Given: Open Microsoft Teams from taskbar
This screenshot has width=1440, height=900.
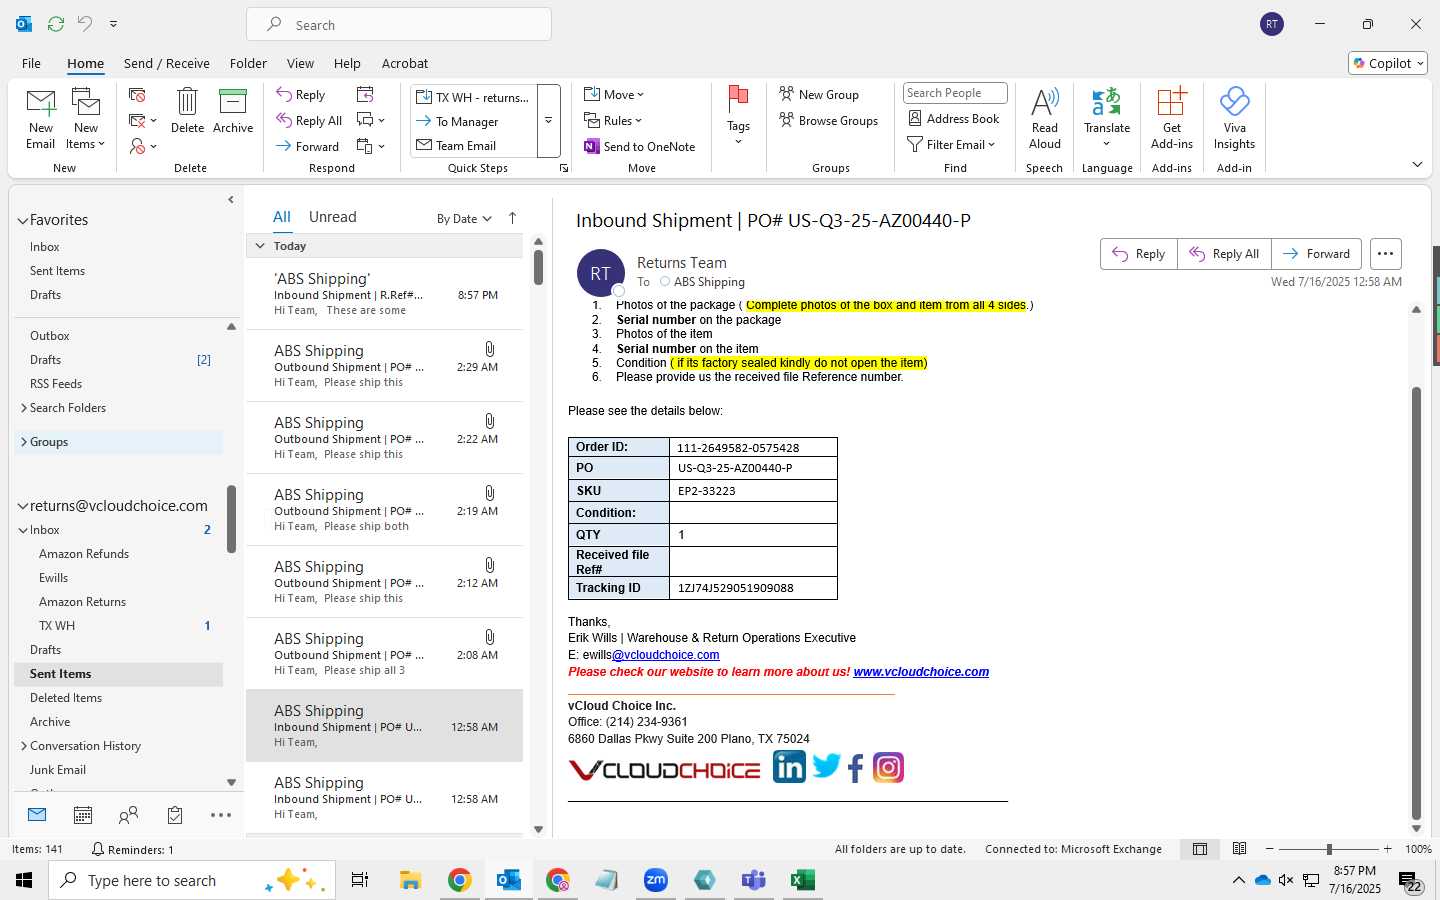Looking at the screenshot, I should [753, 880].
